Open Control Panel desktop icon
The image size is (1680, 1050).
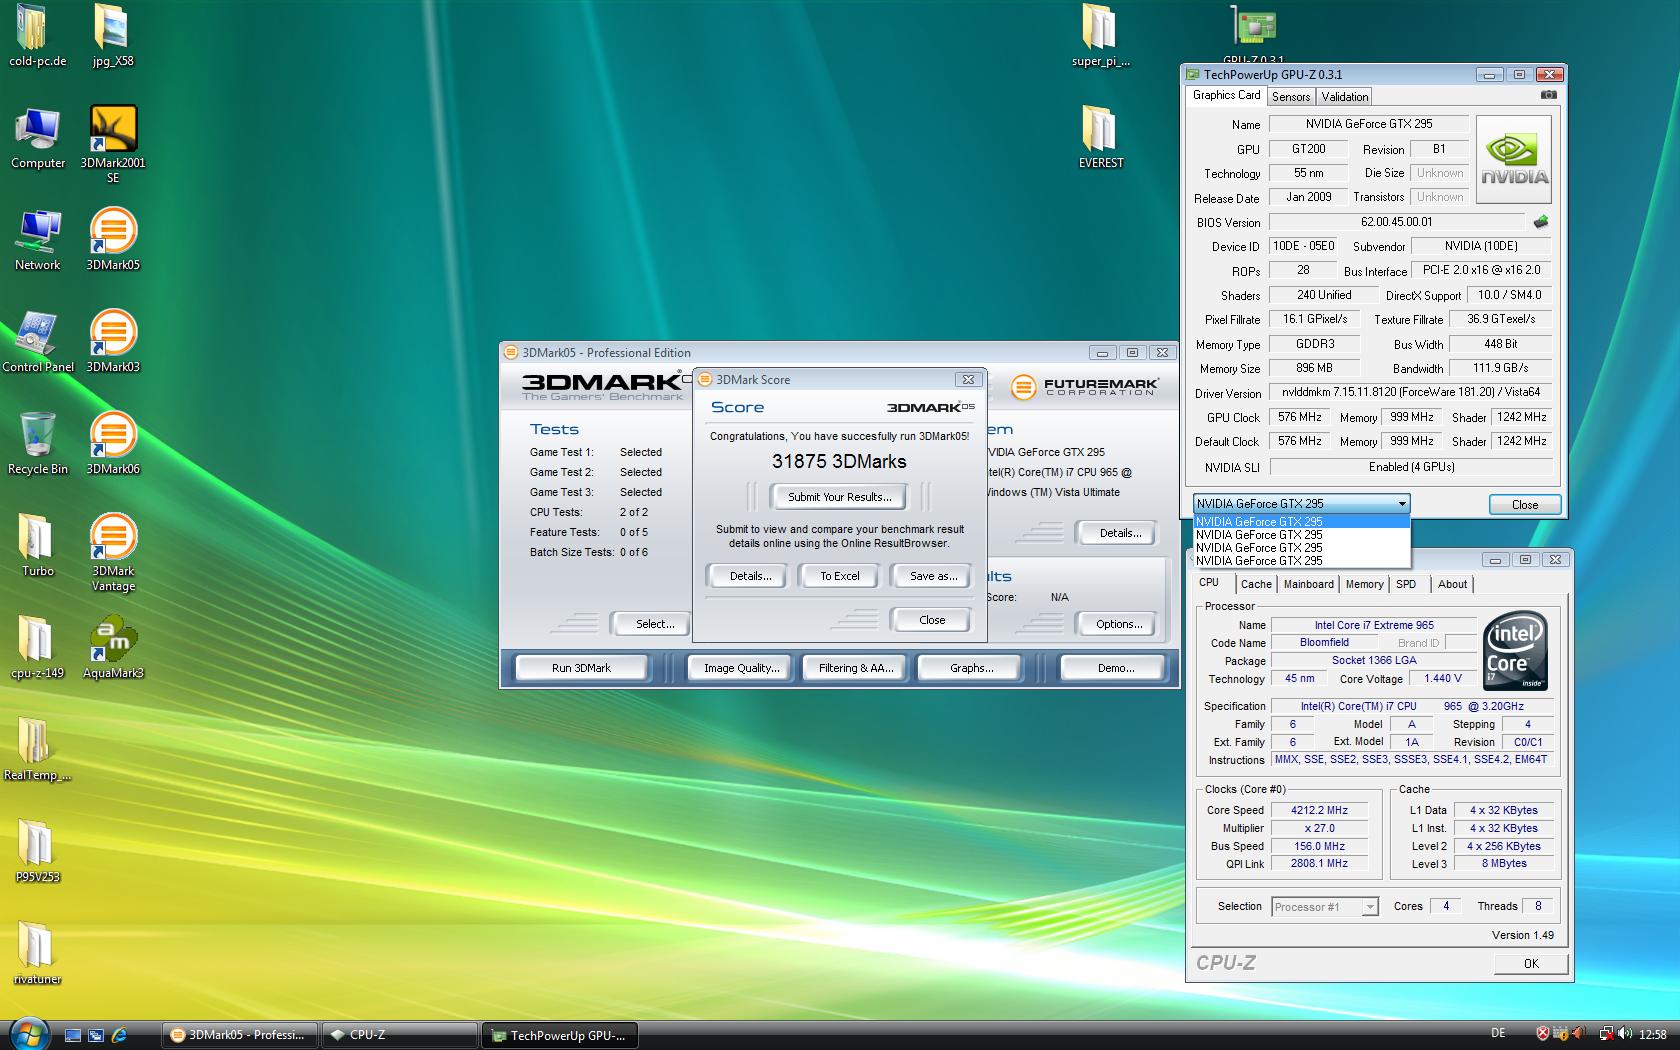(38, 343)
